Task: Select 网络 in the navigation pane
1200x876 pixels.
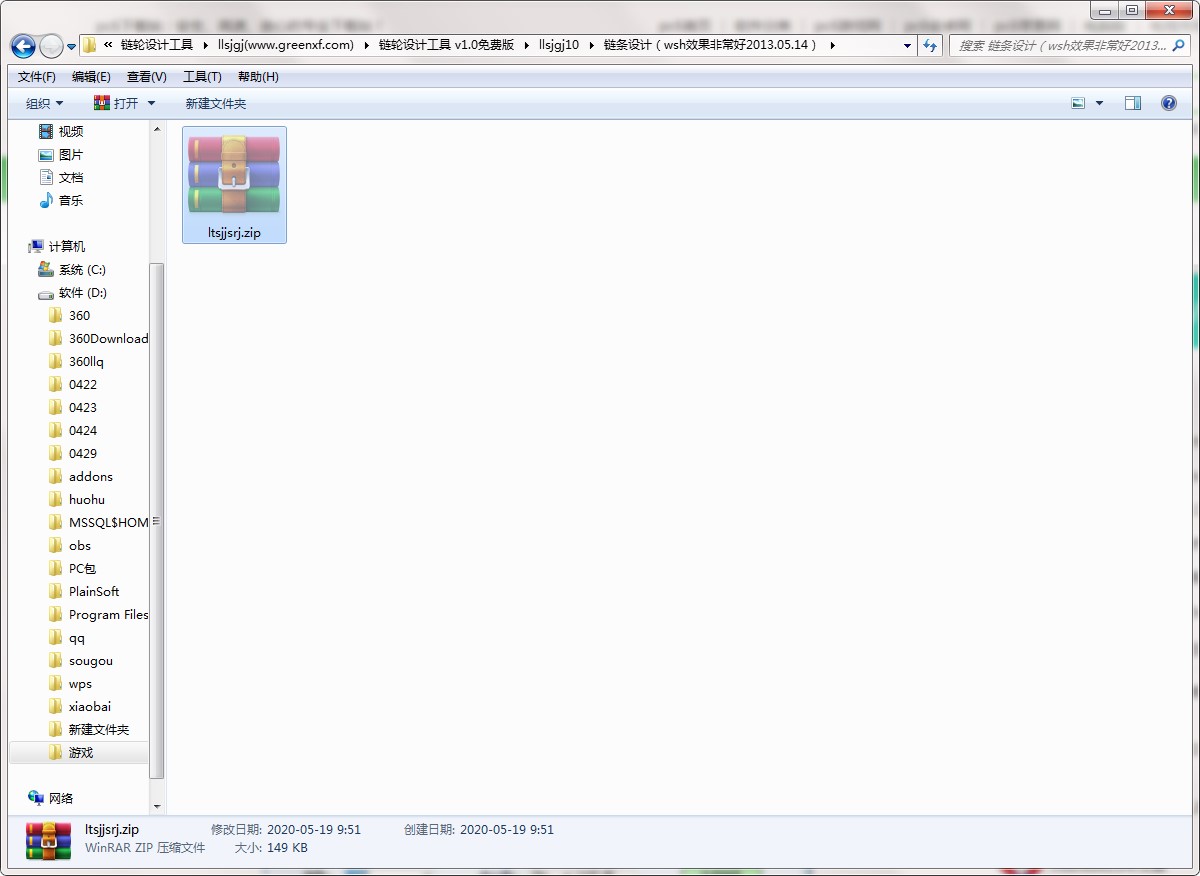Action: [51, 798]
